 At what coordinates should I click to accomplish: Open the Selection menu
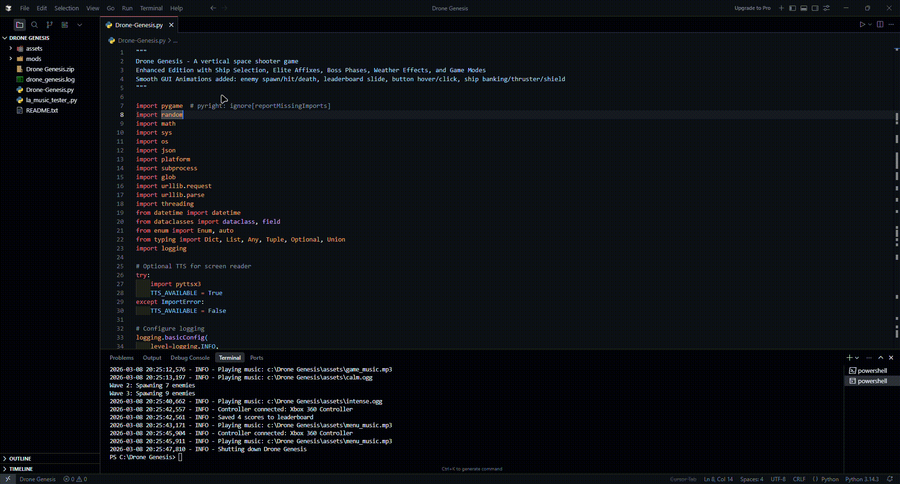67,8
